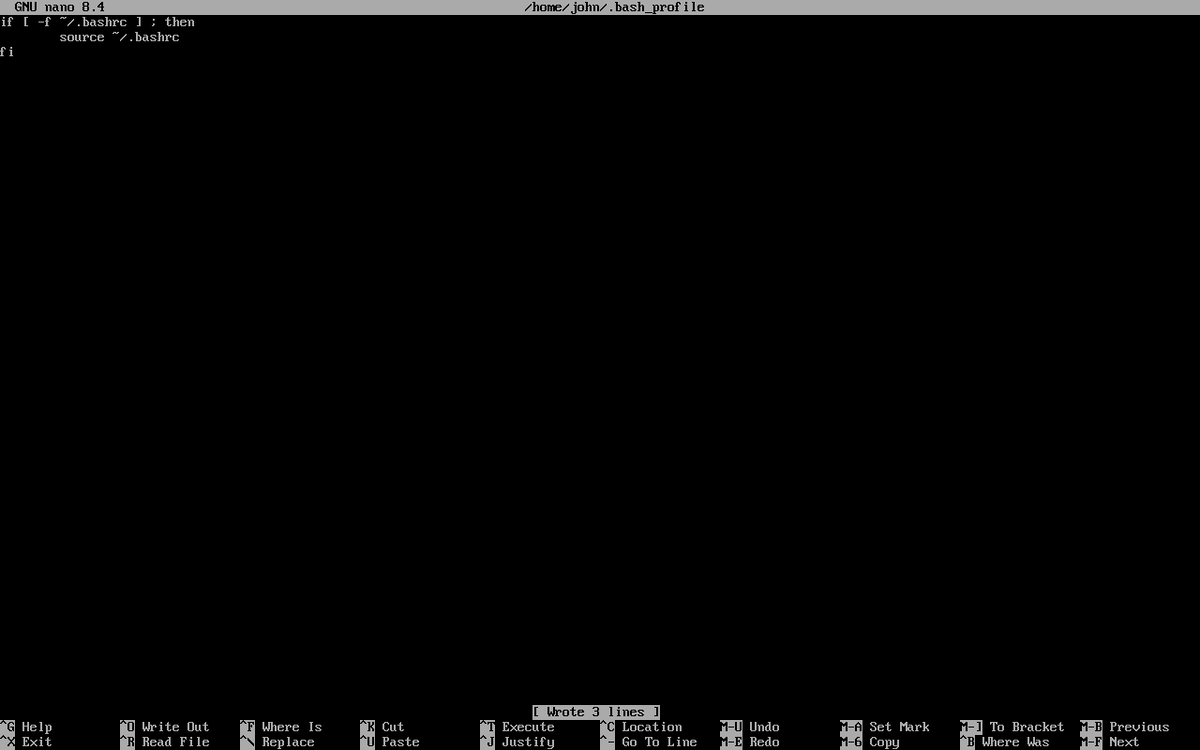Click the /home/john/.bash_profile filename in title bar
This screenshot has width=1200, height=750.
pyautogui.click(x=614, y=7)
